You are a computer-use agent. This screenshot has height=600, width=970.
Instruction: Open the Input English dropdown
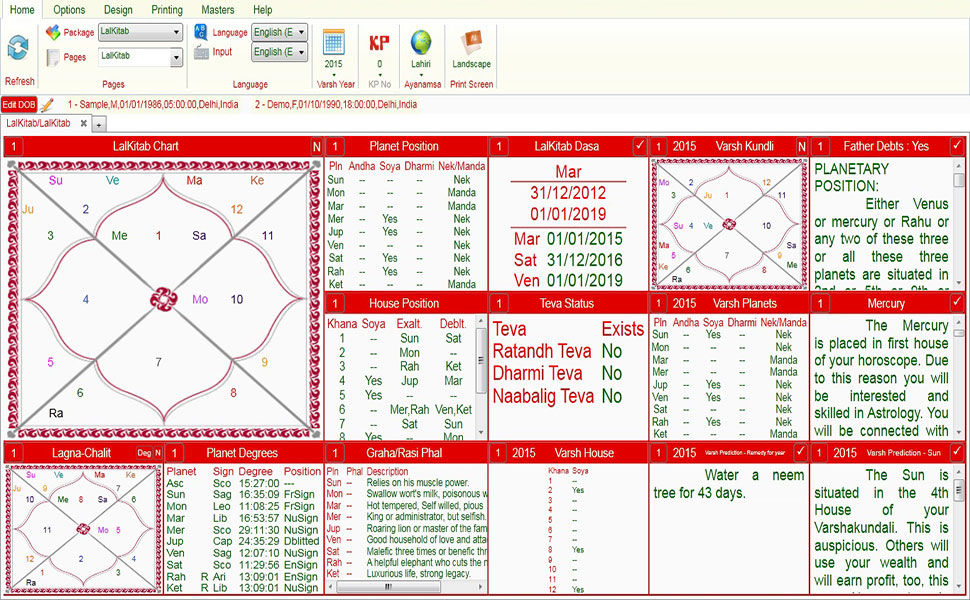[x=279, y=52]
